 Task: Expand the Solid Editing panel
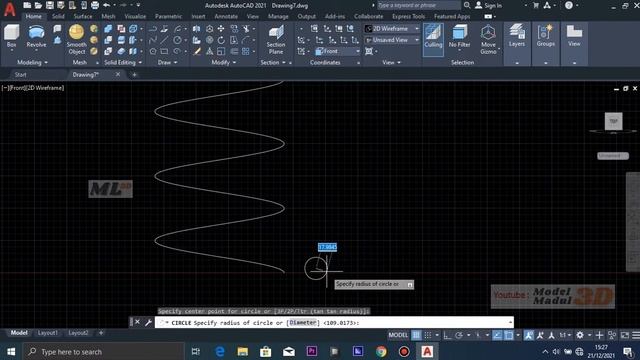point(123,62)
